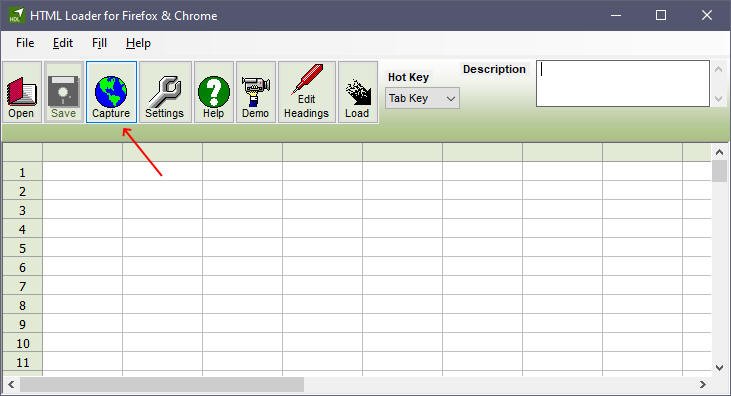Expand the Hot Key dropdown showing Tab Key
This screenshot has width=731, height=396.
click(422, 98)
